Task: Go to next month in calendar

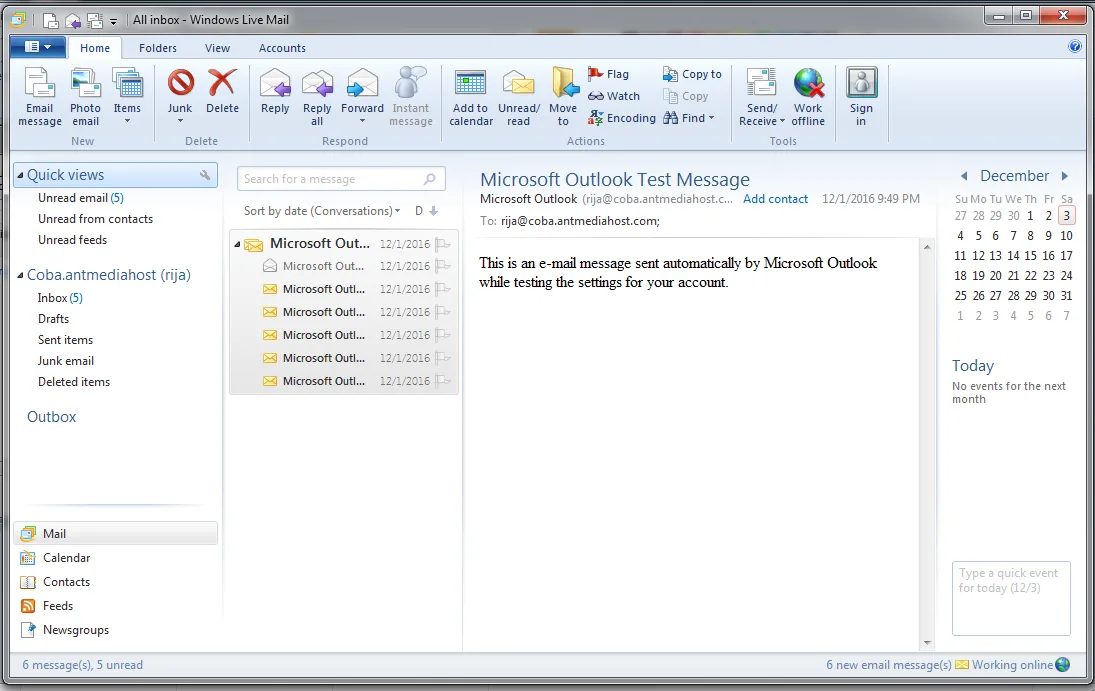Action: tap(1065, 176)
